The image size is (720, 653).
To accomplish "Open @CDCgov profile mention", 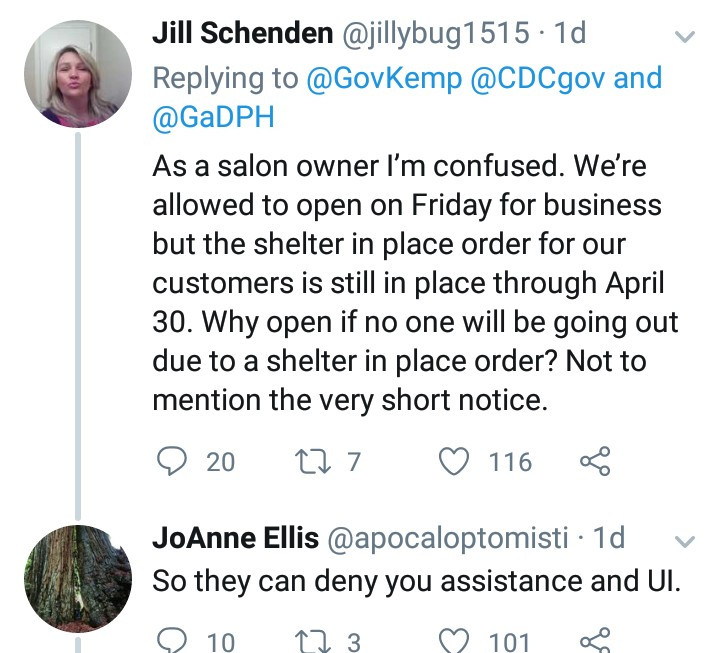I will (x=531, y=78).
